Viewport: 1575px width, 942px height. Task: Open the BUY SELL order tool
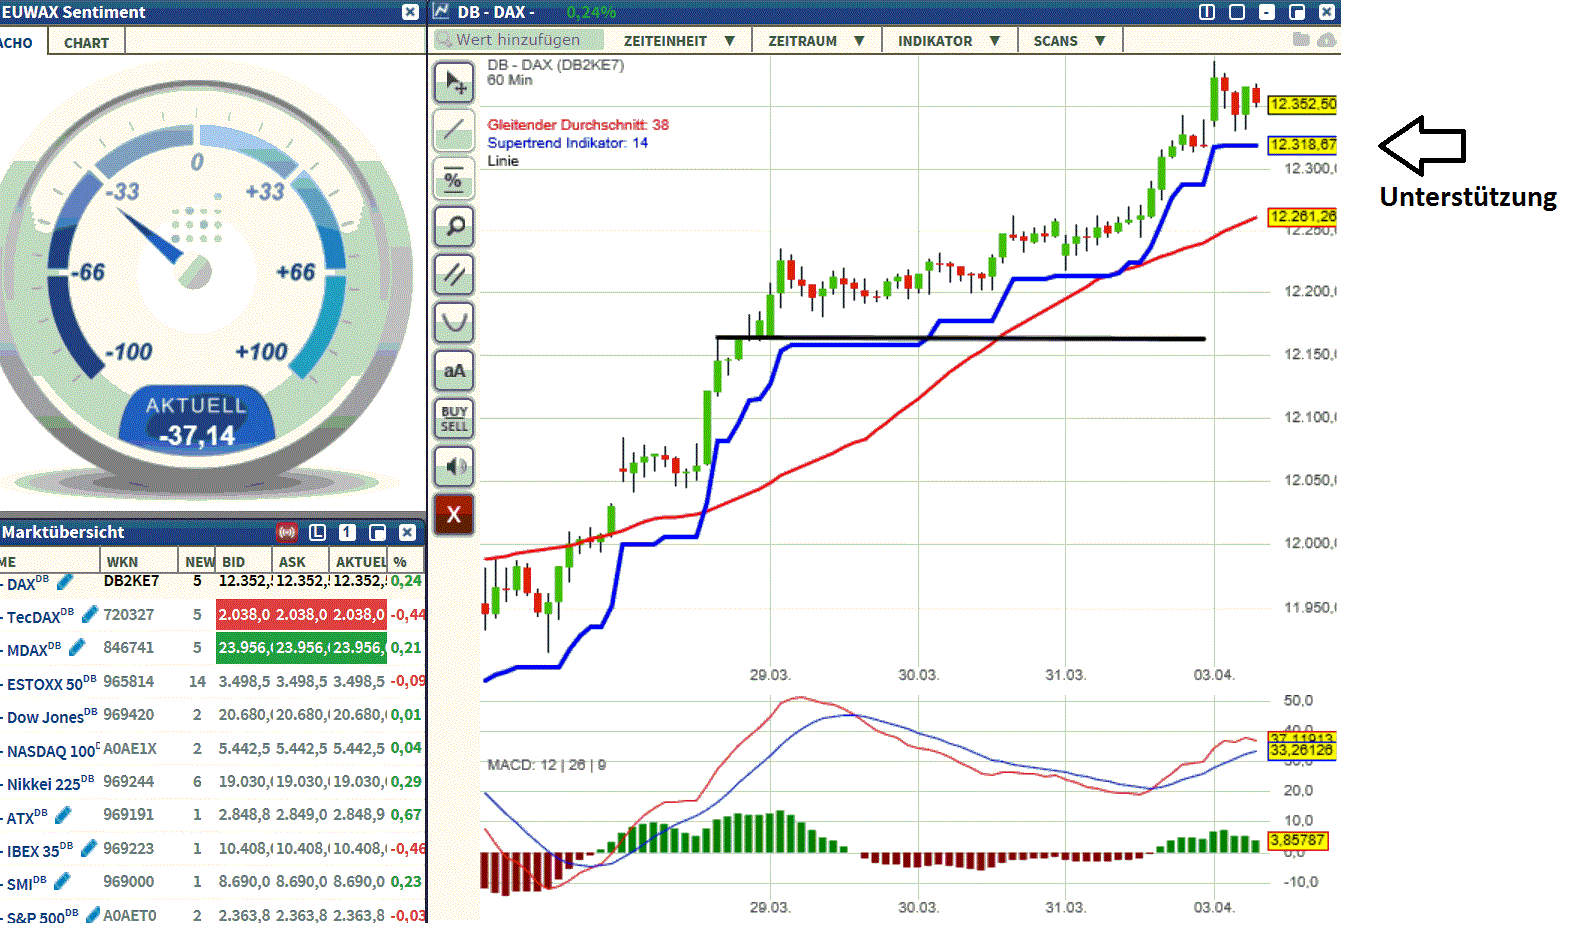point(454,419)
